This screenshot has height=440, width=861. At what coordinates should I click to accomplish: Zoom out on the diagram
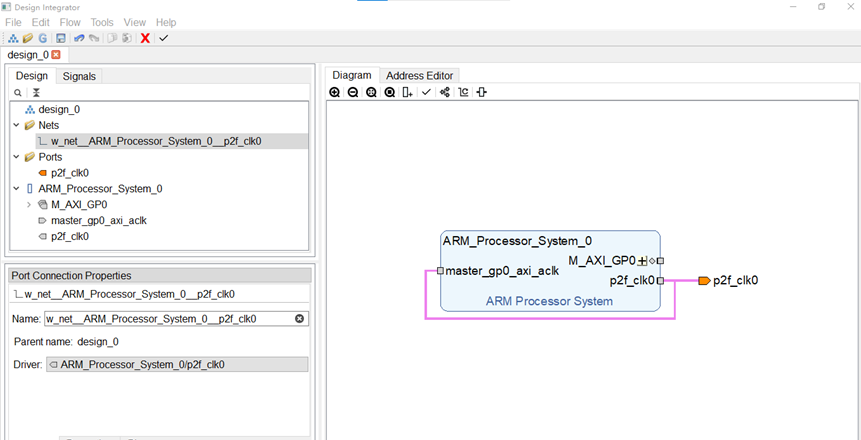353,92
